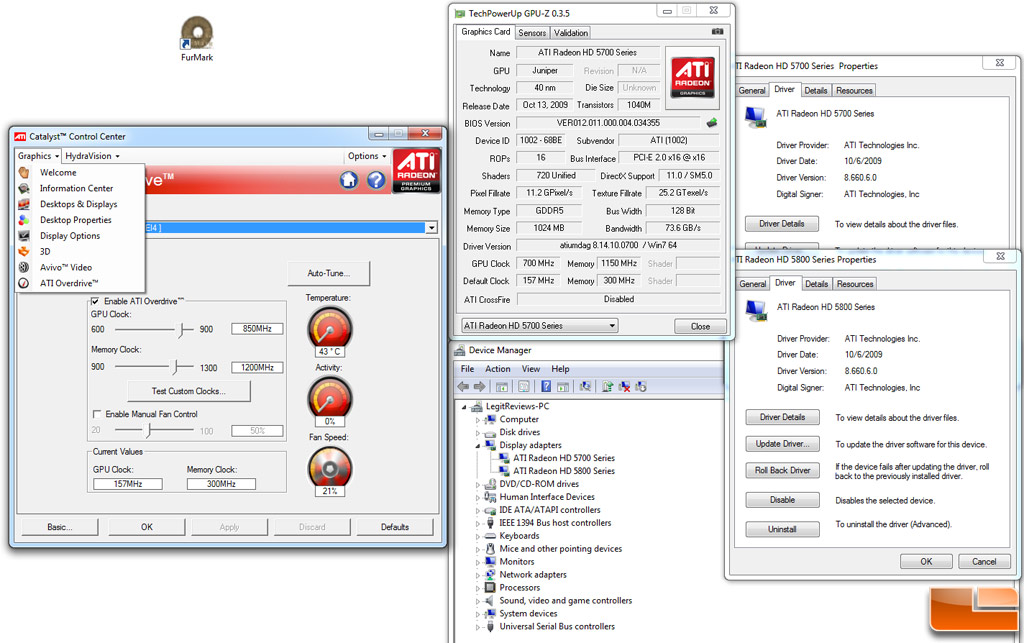Click the Disable device toolbar icon

pos(641,386)
